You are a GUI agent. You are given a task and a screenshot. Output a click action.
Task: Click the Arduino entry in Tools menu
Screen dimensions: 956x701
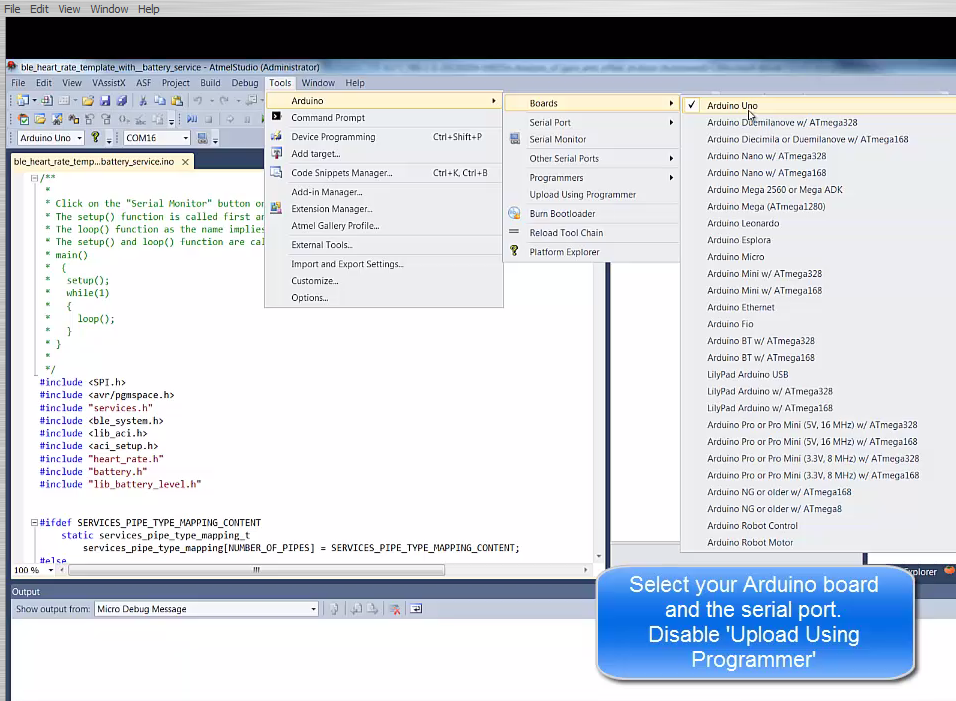[x=383, y=101]
